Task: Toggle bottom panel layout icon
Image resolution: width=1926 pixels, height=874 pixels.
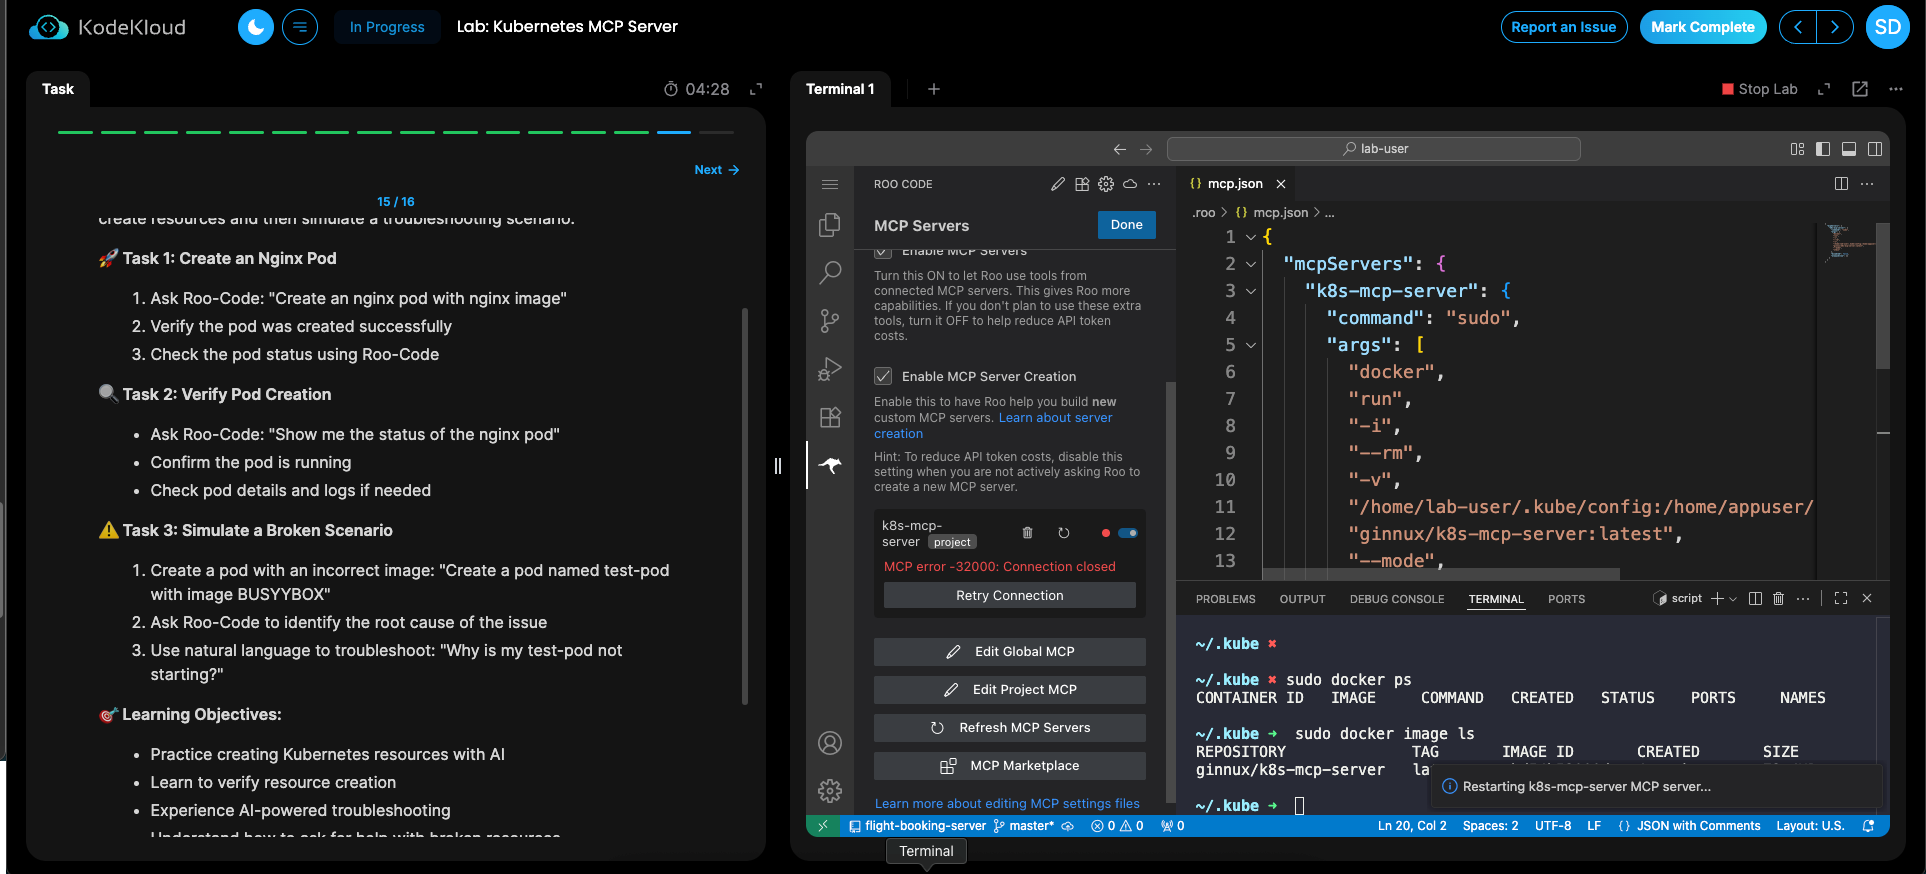Action: 1849,149
